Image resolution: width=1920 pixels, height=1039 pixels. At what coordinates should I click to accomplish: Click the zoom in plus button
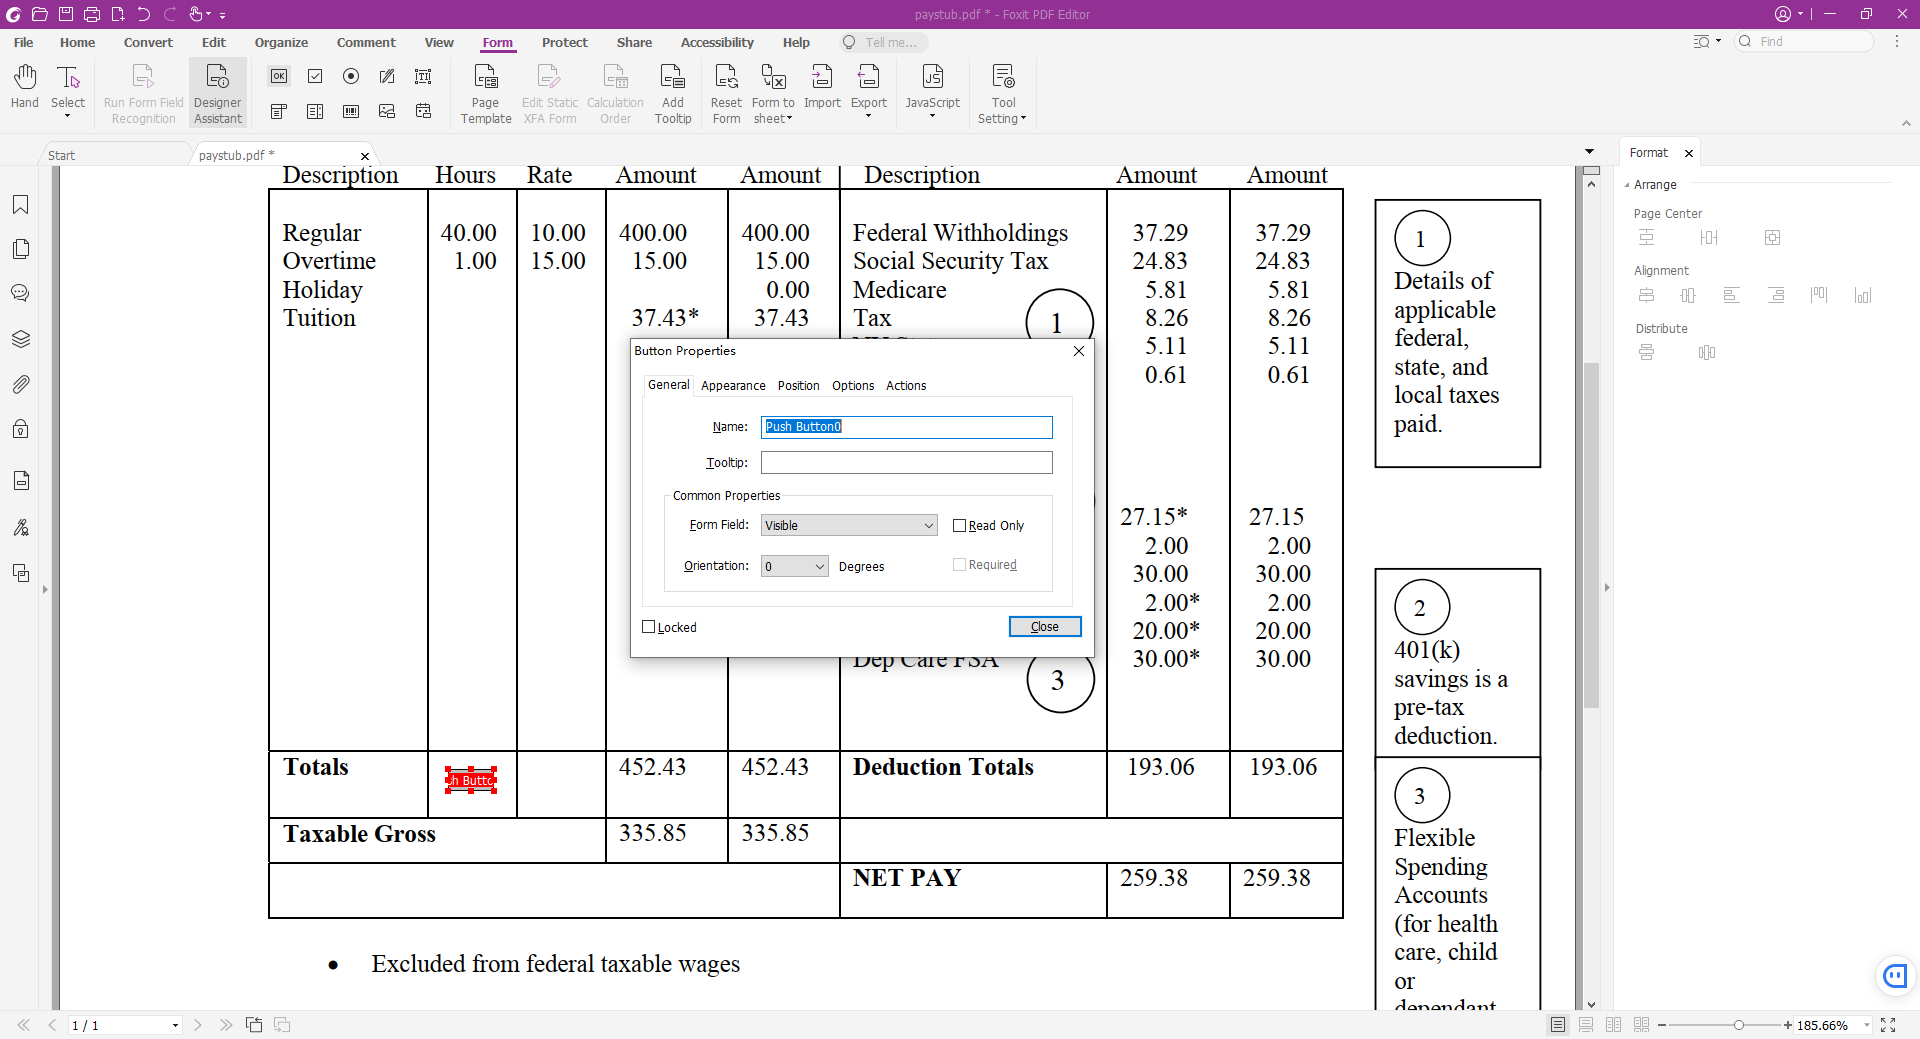click(1788, 1025)
